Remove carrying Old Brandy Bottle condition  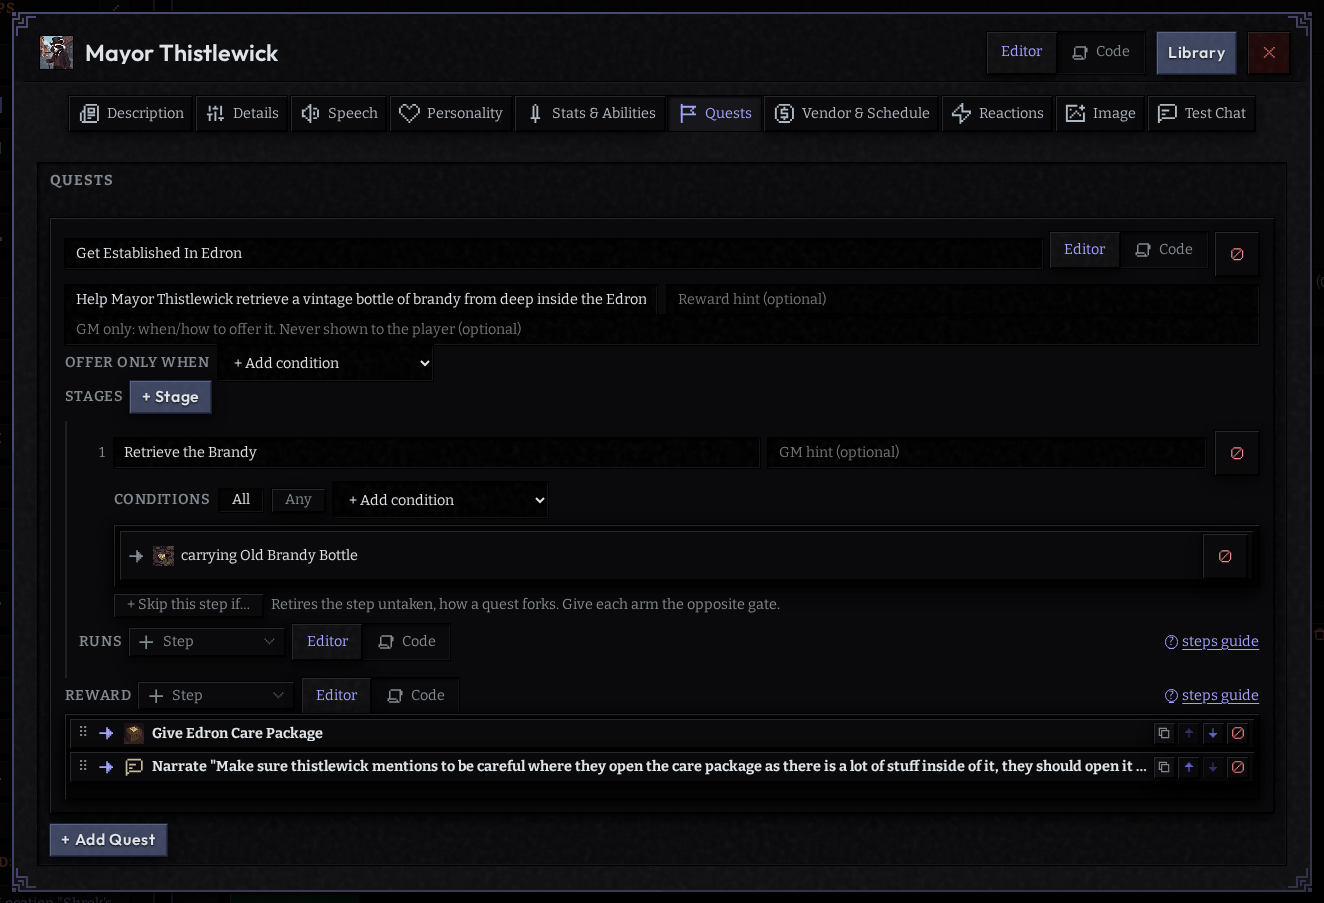point(1225,556)
